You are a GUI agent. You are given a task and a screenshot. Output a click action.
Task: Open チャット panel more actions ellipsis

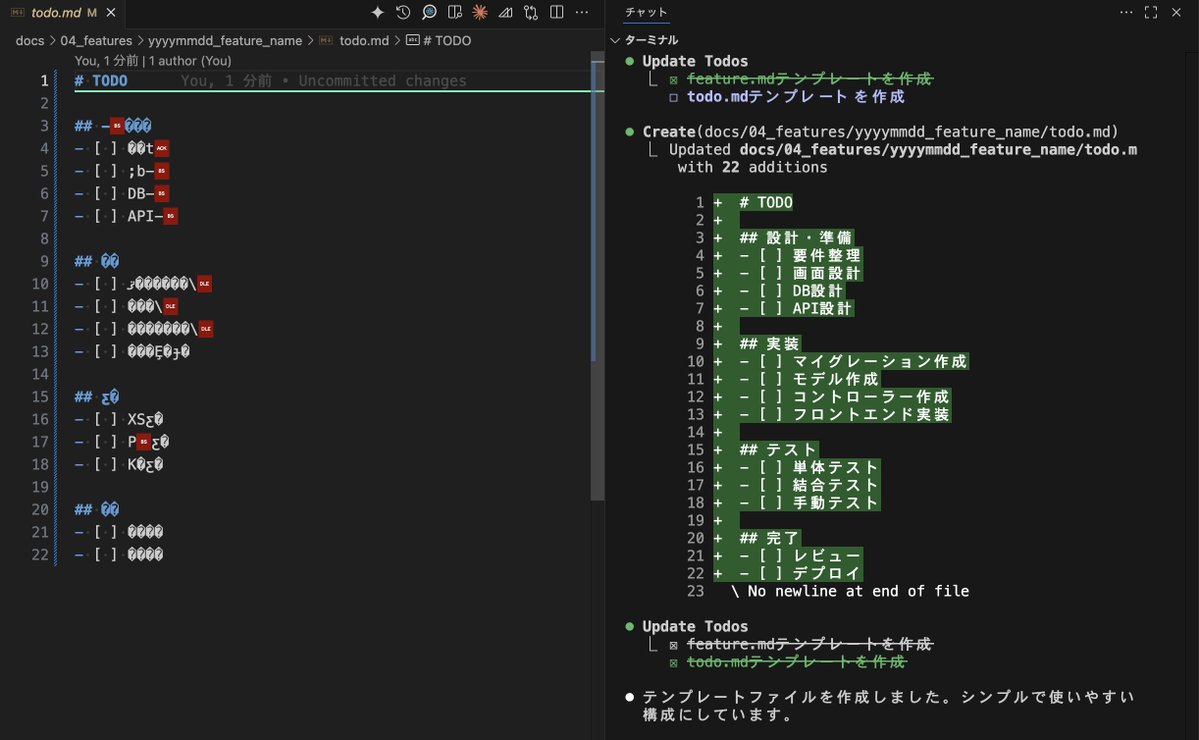click(x=1126, y=12)
